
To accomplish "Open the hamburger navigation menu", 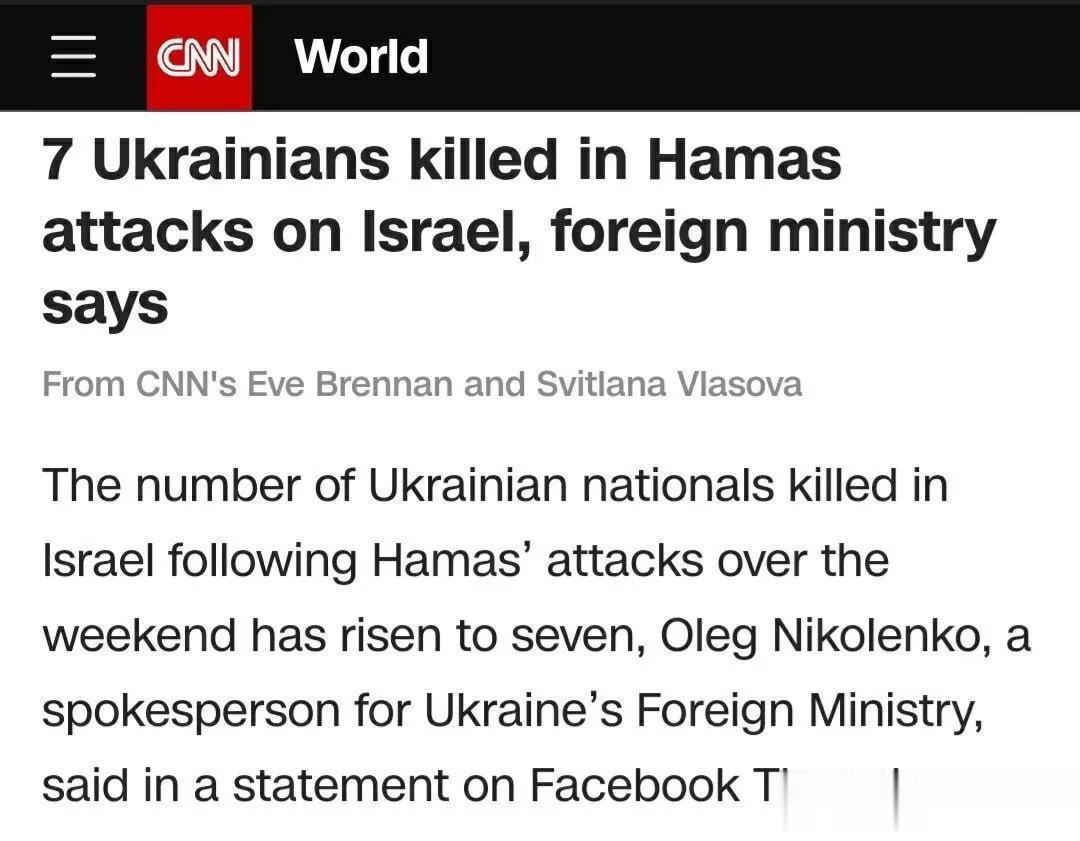I will click(73, 56).
